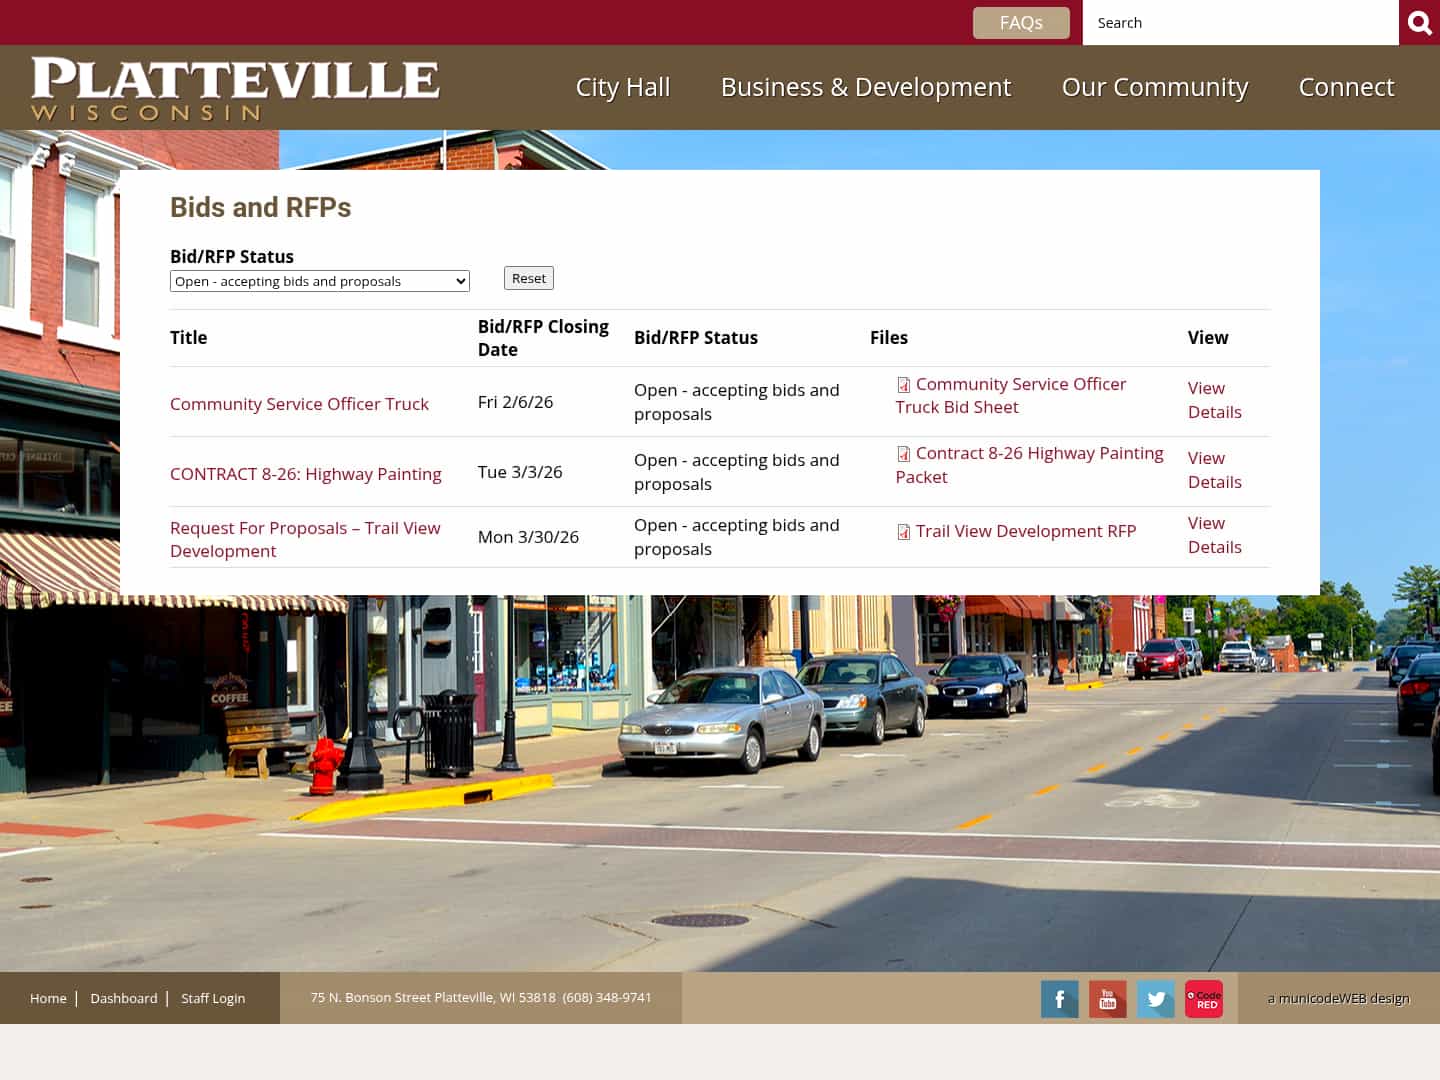Open the city's YouTube channel
Viewport: 1440px width, 1080px height.
click(x=1107, y=998)
